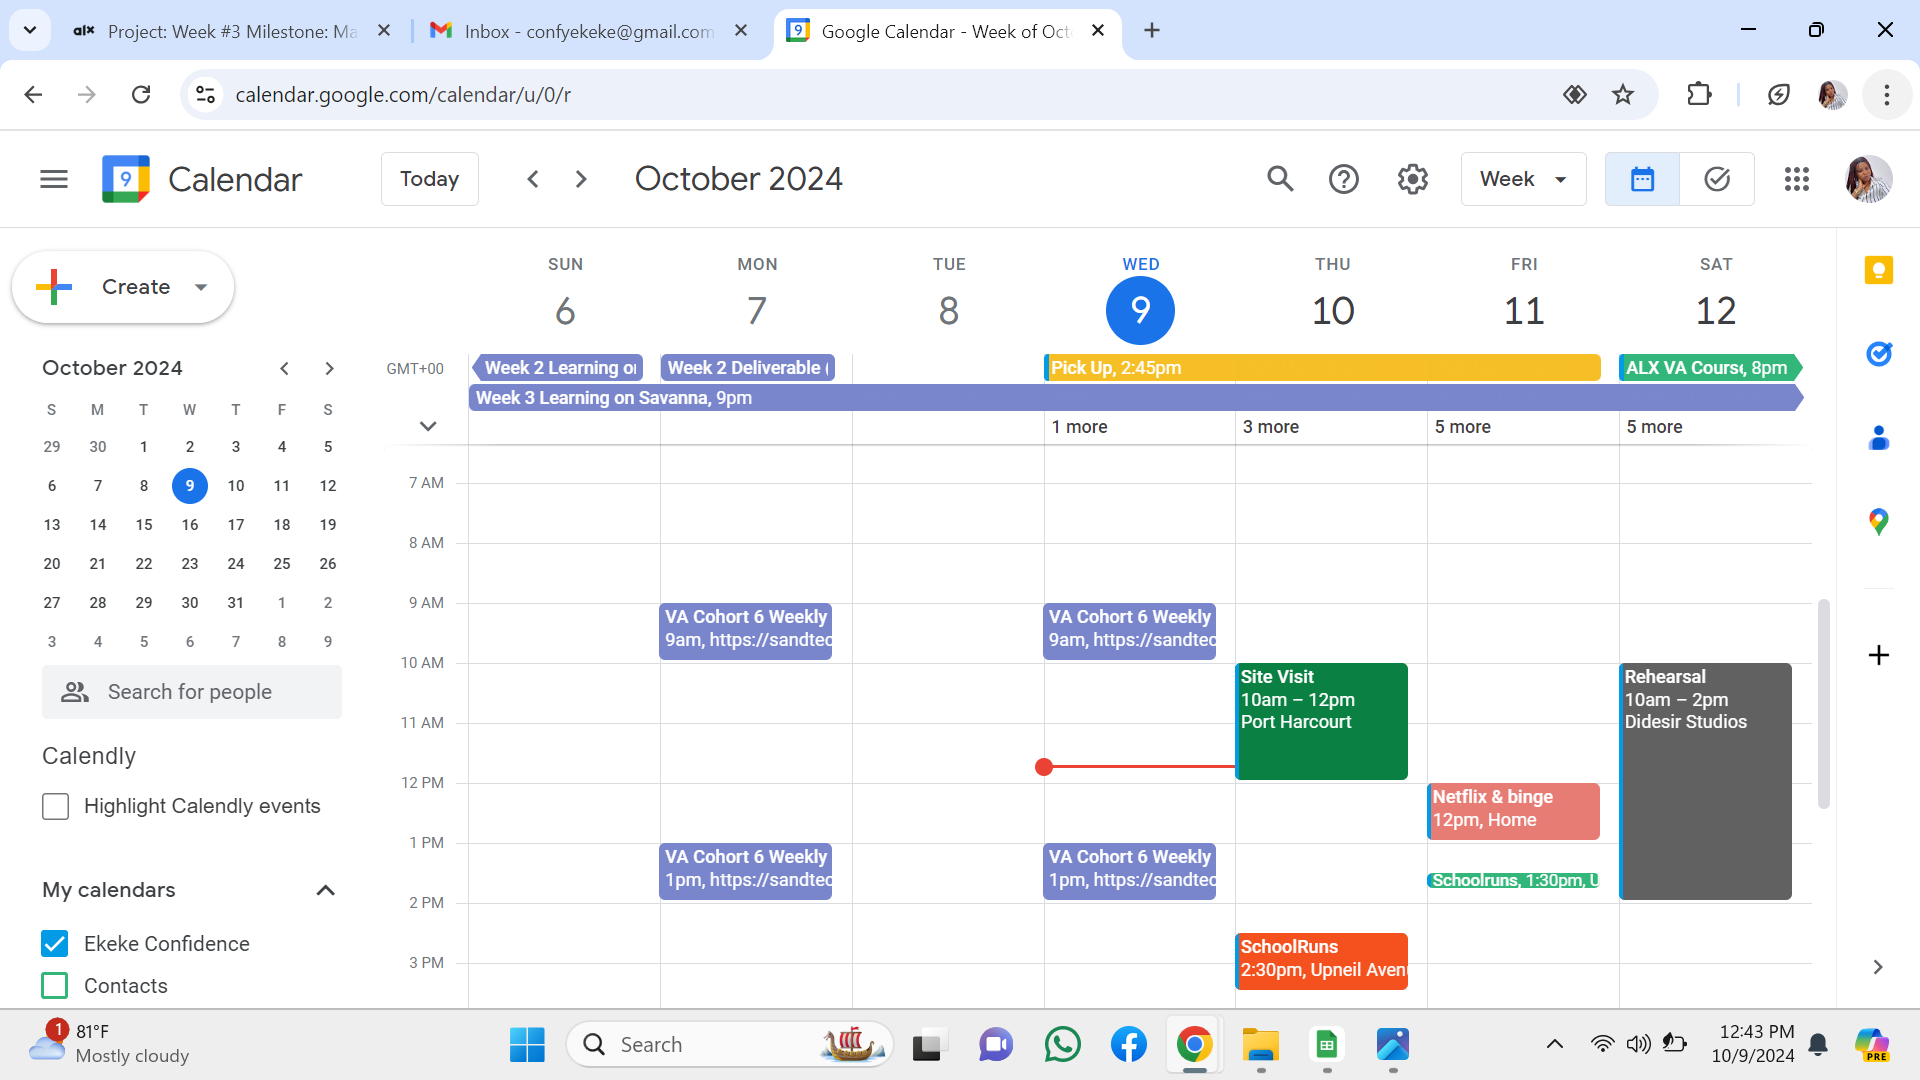Click the Google Calendar logo
Image resolution: width=1920 pixels, height=1080 pixels.
tap(126, 179)
